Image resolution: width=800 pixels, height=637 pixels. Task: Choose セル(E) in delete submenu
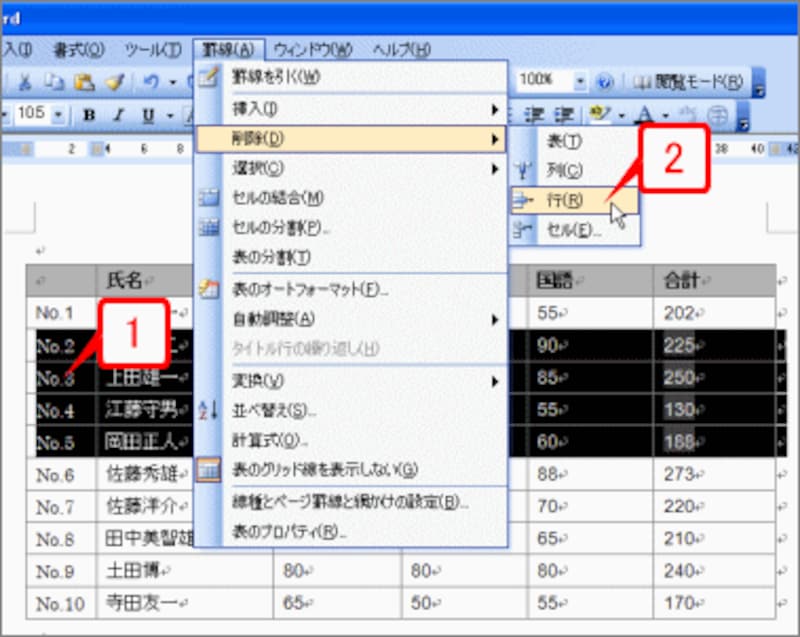tap(576, 230)
